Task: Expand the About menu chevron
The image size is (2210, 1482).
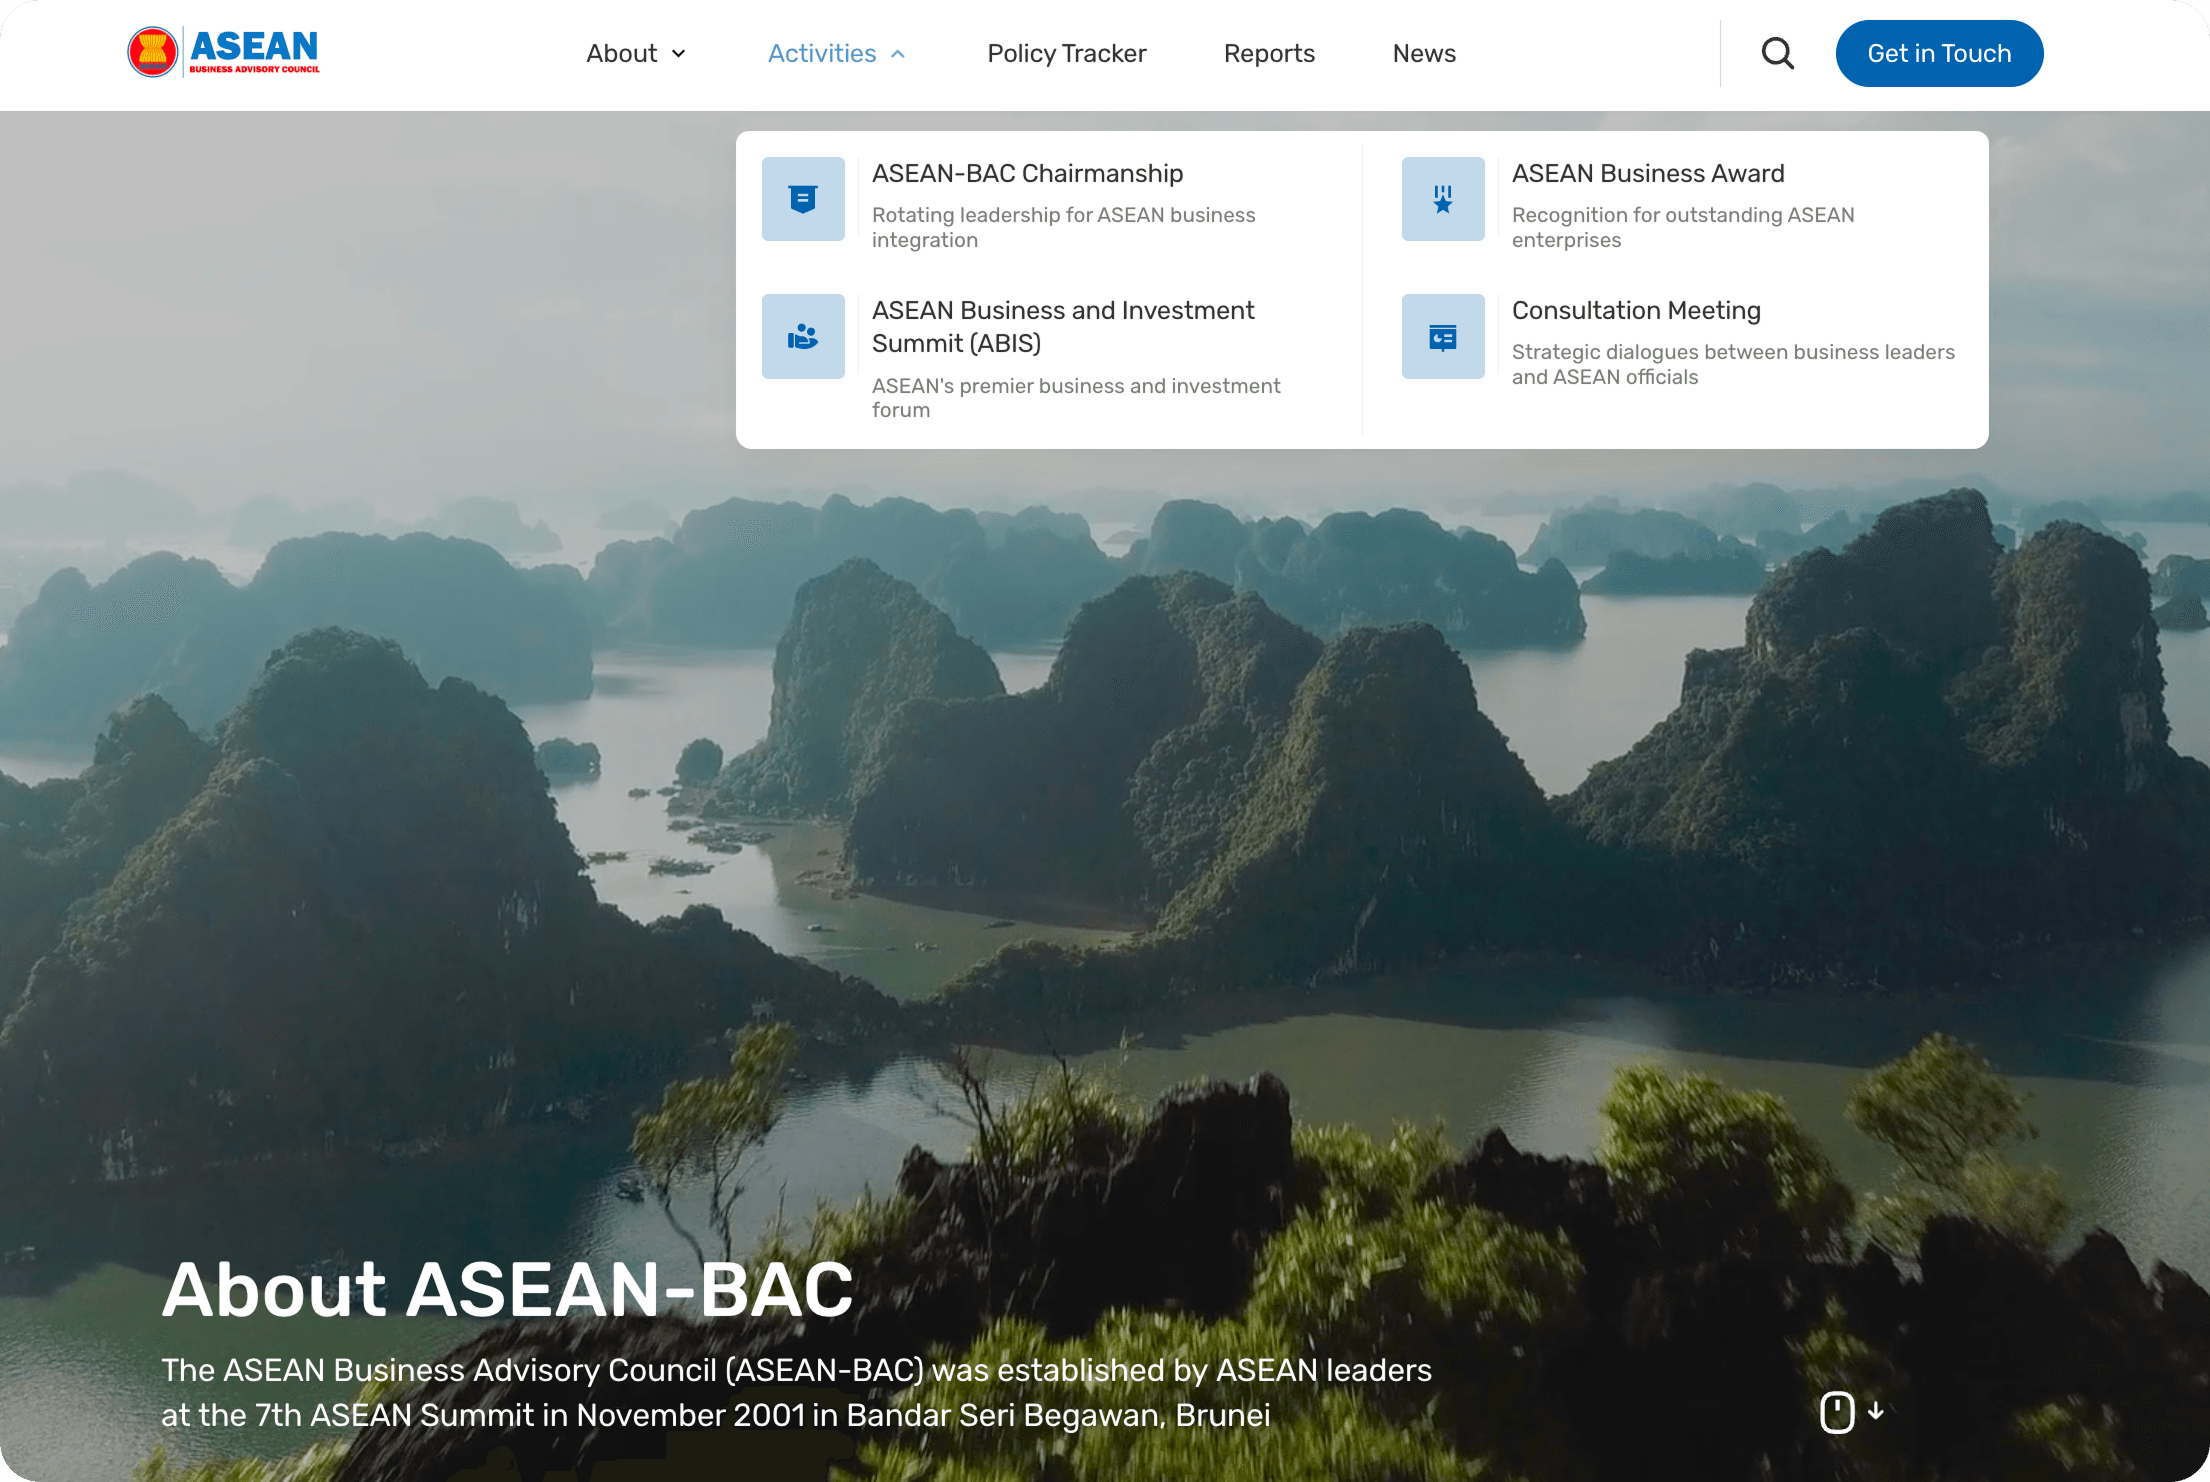Action: [x=679, y=54]
